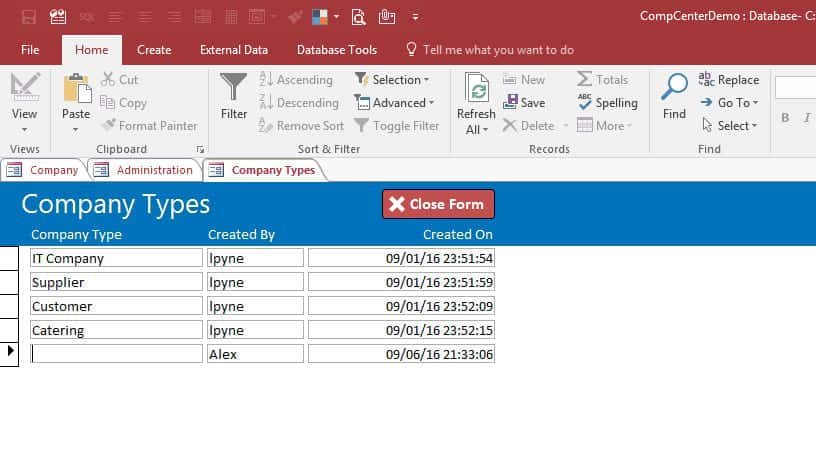Screen dimensions: 816x456
Task: Open the Delete dropdown arrow
Action: (x=566, y=126)
